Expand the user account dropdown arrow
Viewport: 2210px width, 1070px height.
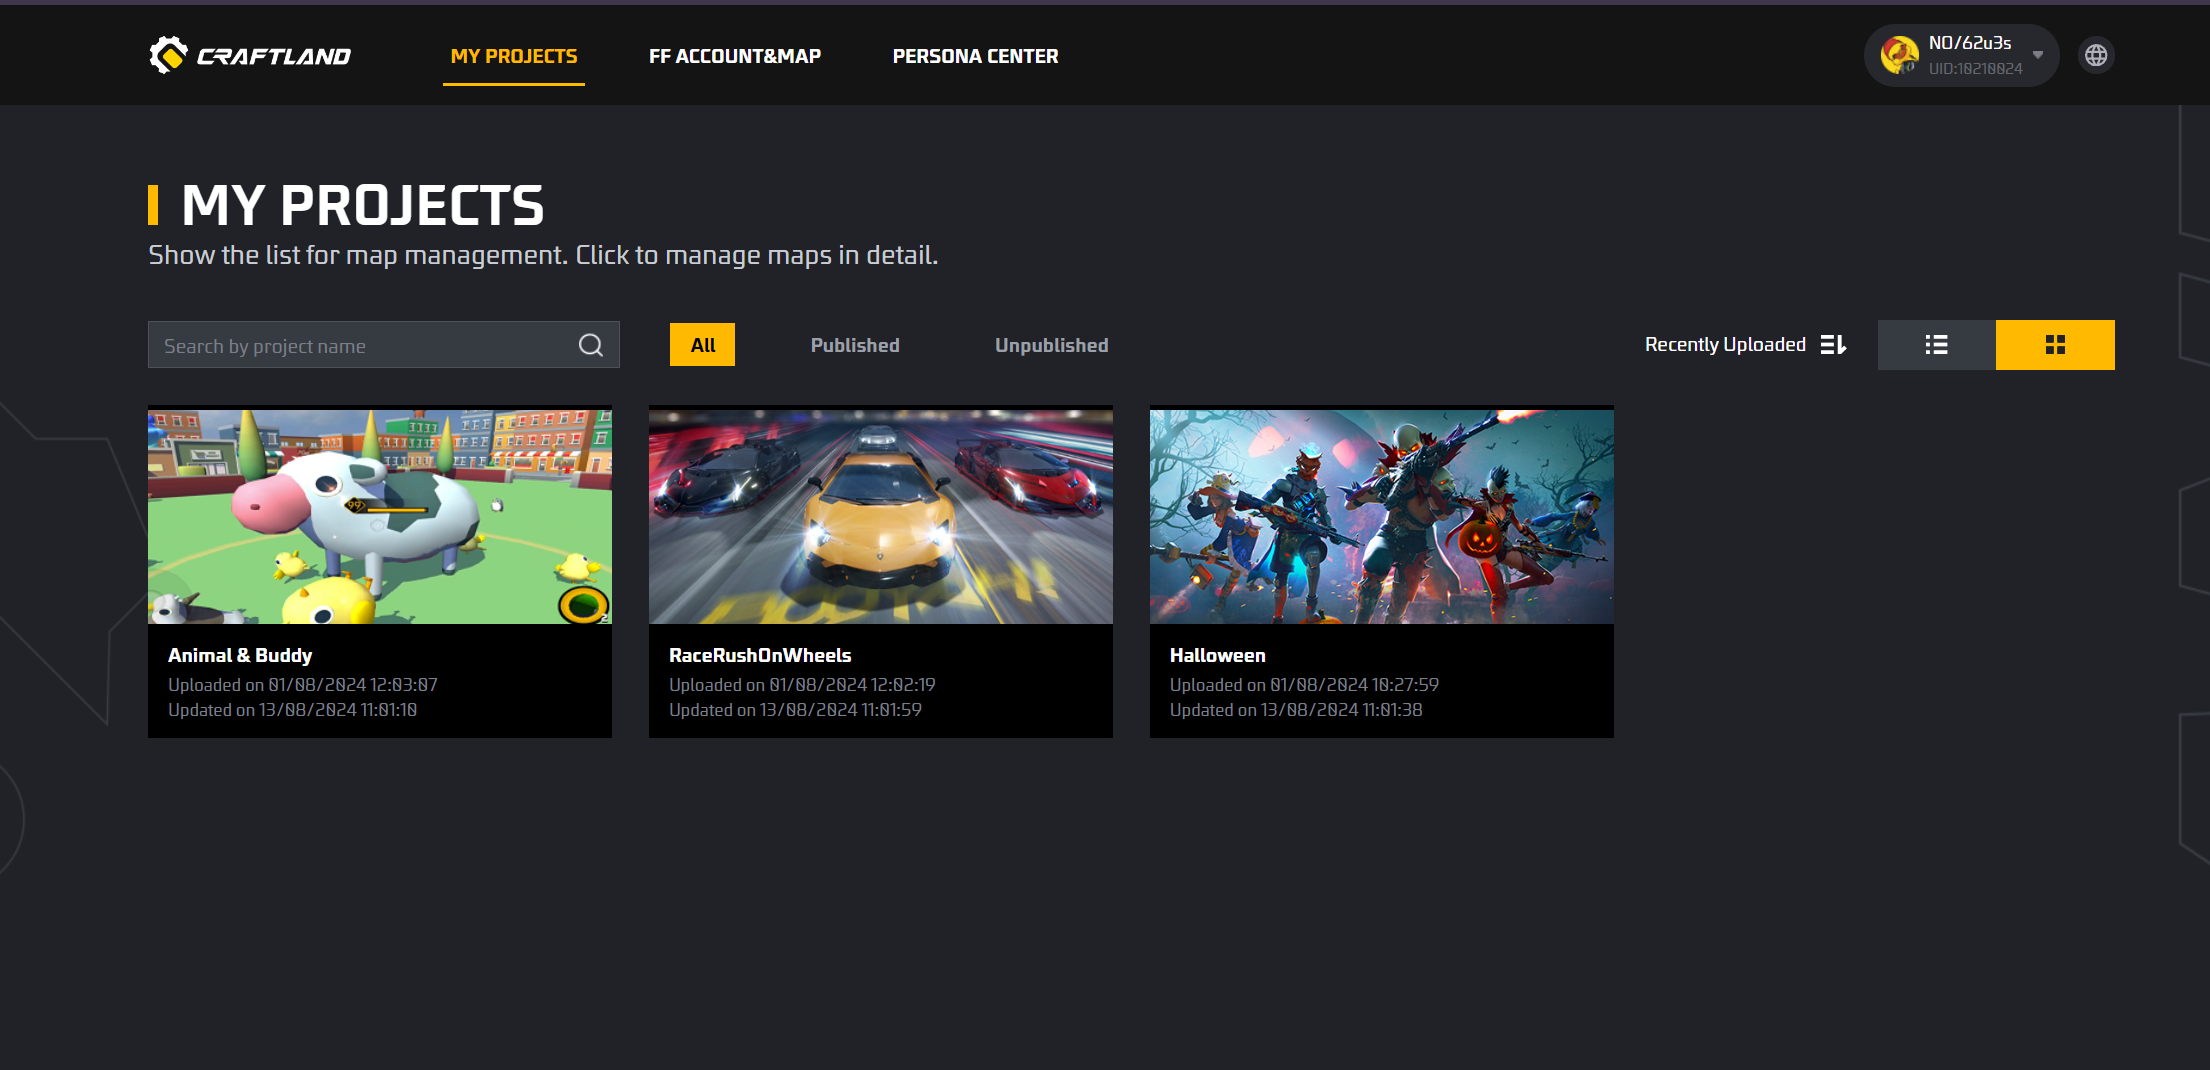(x=2037, y=56)
